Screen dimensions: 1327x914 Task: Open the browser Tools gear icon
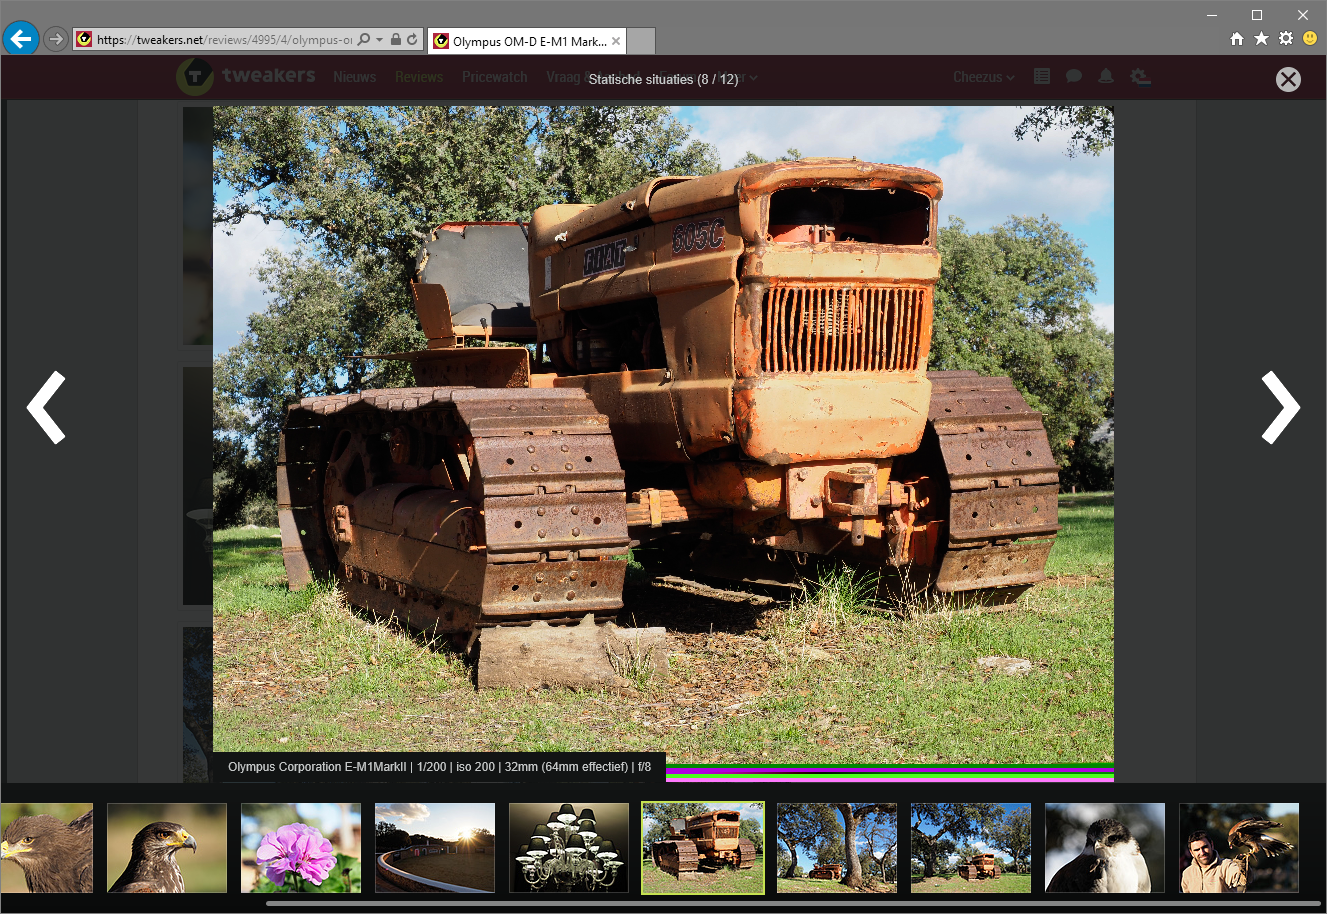(x=1286, y=39)
